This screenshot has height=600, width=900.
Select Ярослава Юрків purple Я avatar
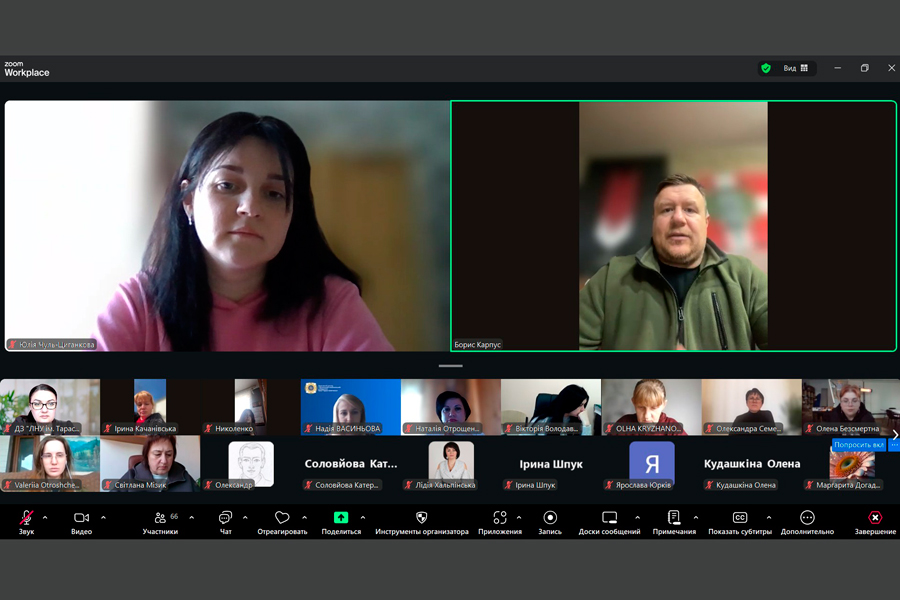(x=651, y=463)
